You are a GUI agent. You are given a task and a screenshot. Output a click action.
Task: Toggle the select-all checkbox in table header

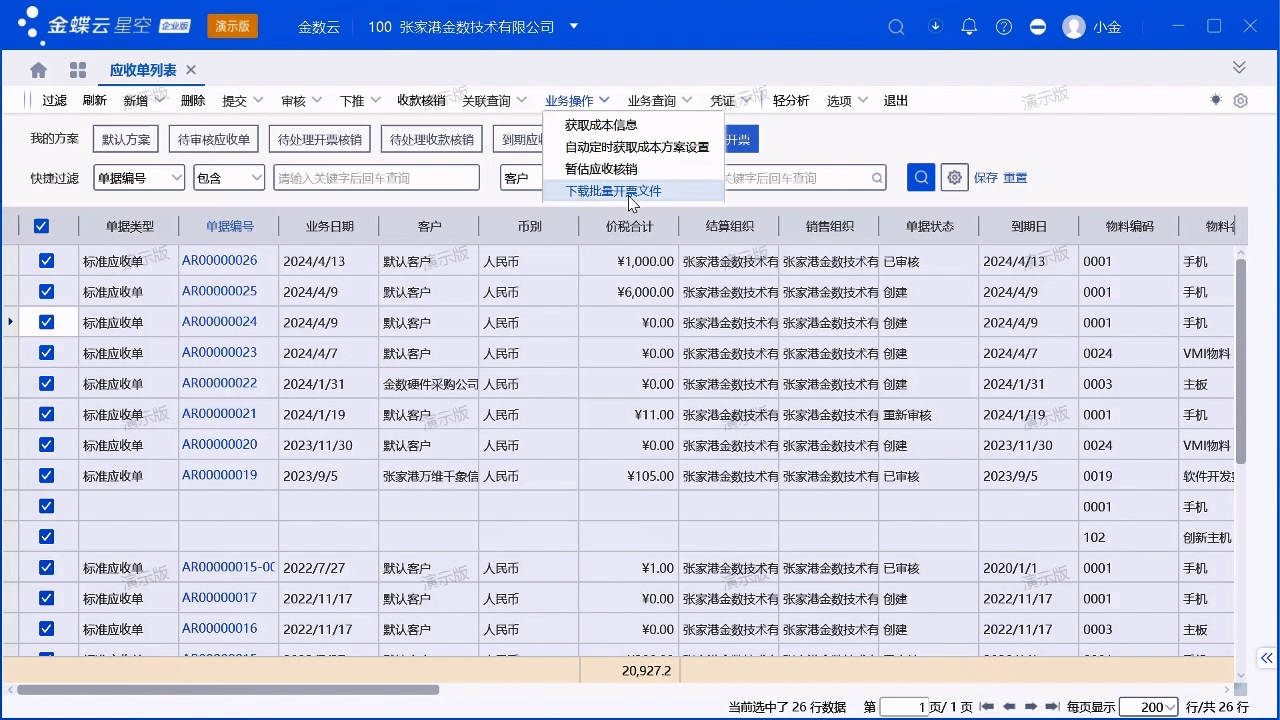41,226
